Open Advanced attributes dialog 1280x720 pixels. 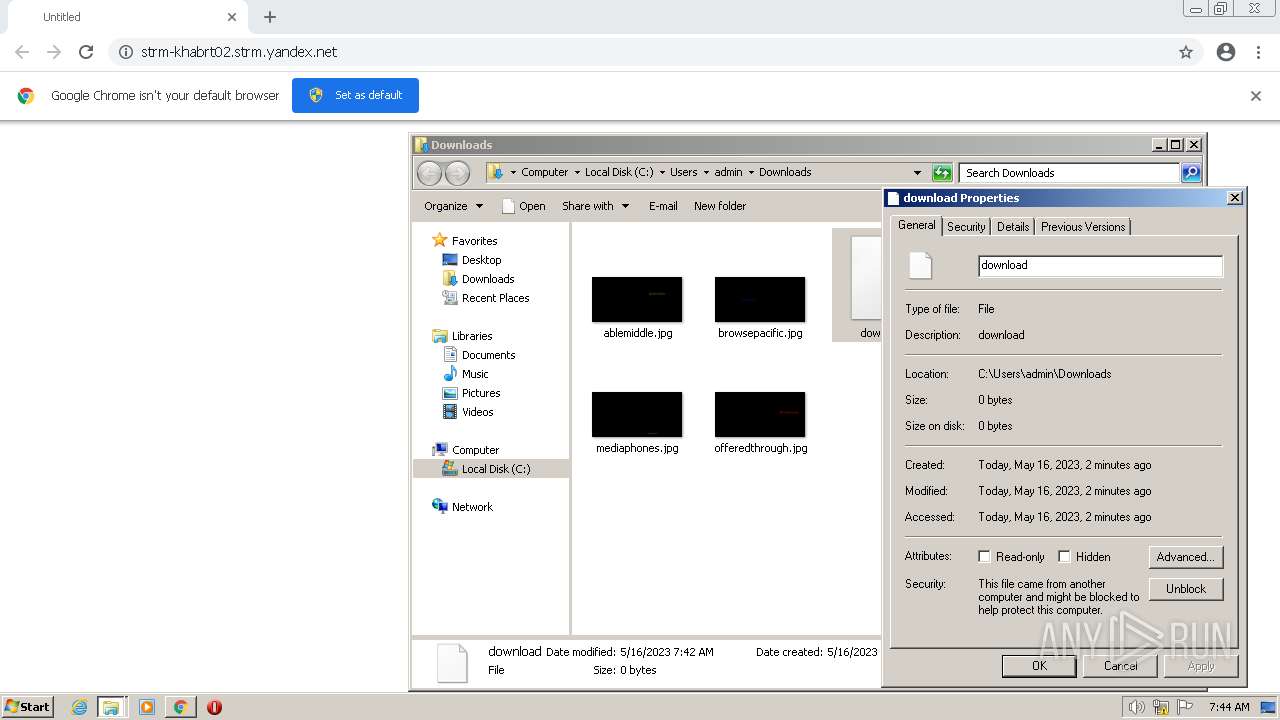[x=1186, y=557]
